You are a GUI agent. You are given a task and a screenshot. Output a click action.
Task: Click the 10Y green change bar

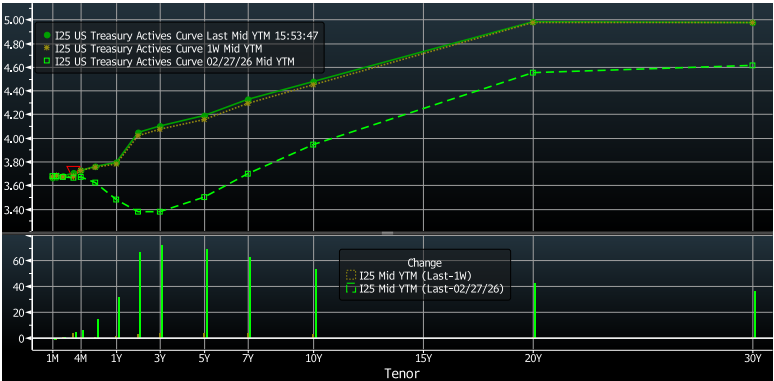[x=316, y=304]
